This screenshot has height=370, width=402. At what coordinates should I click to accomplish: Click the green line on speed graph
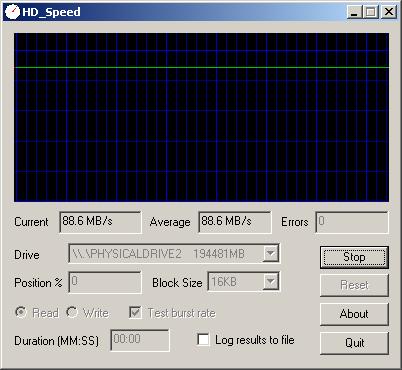tap(201, 68)
